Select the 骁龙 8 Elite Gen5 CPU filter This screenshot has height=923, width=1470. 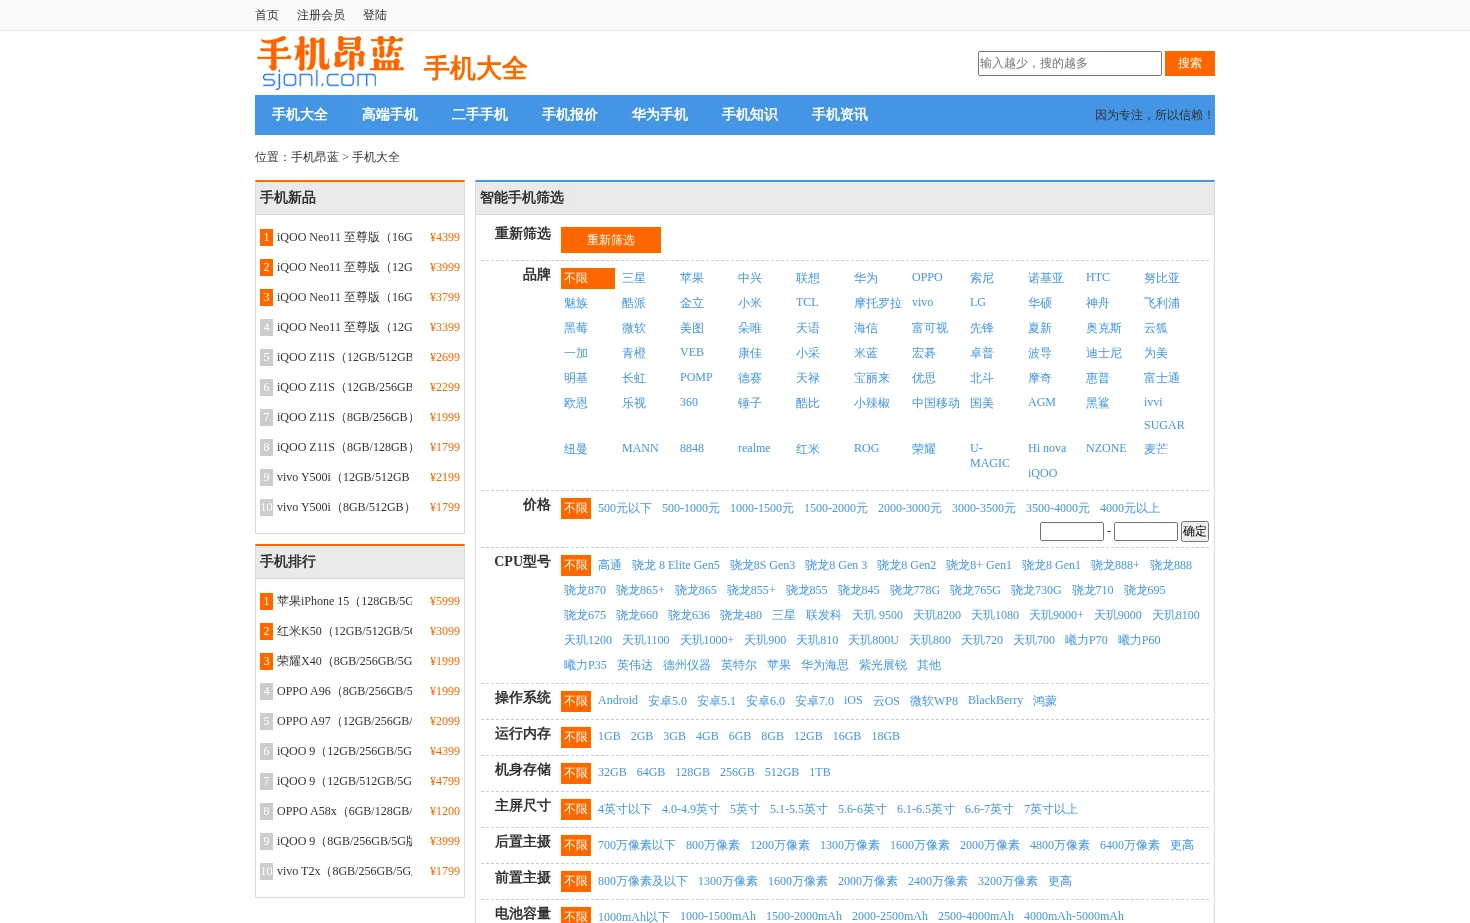coord(676,565)
